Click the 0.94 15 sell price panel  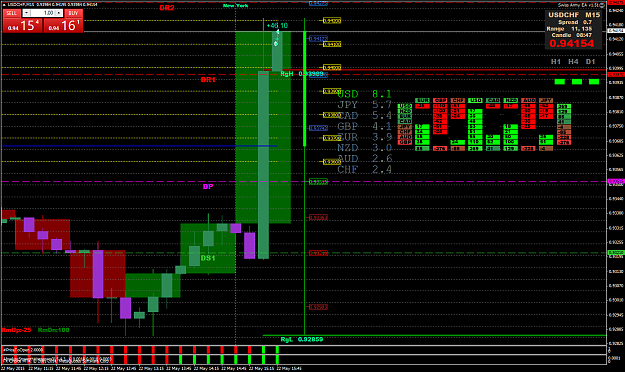tap(23, 26)
